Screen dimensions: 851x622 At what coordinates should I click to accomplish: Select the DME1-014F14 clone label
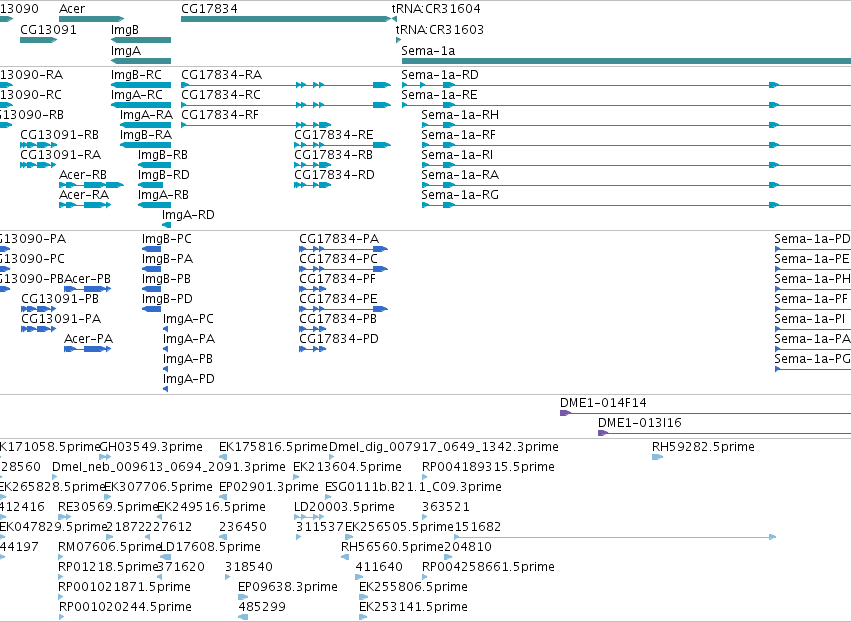pos(603,403)
